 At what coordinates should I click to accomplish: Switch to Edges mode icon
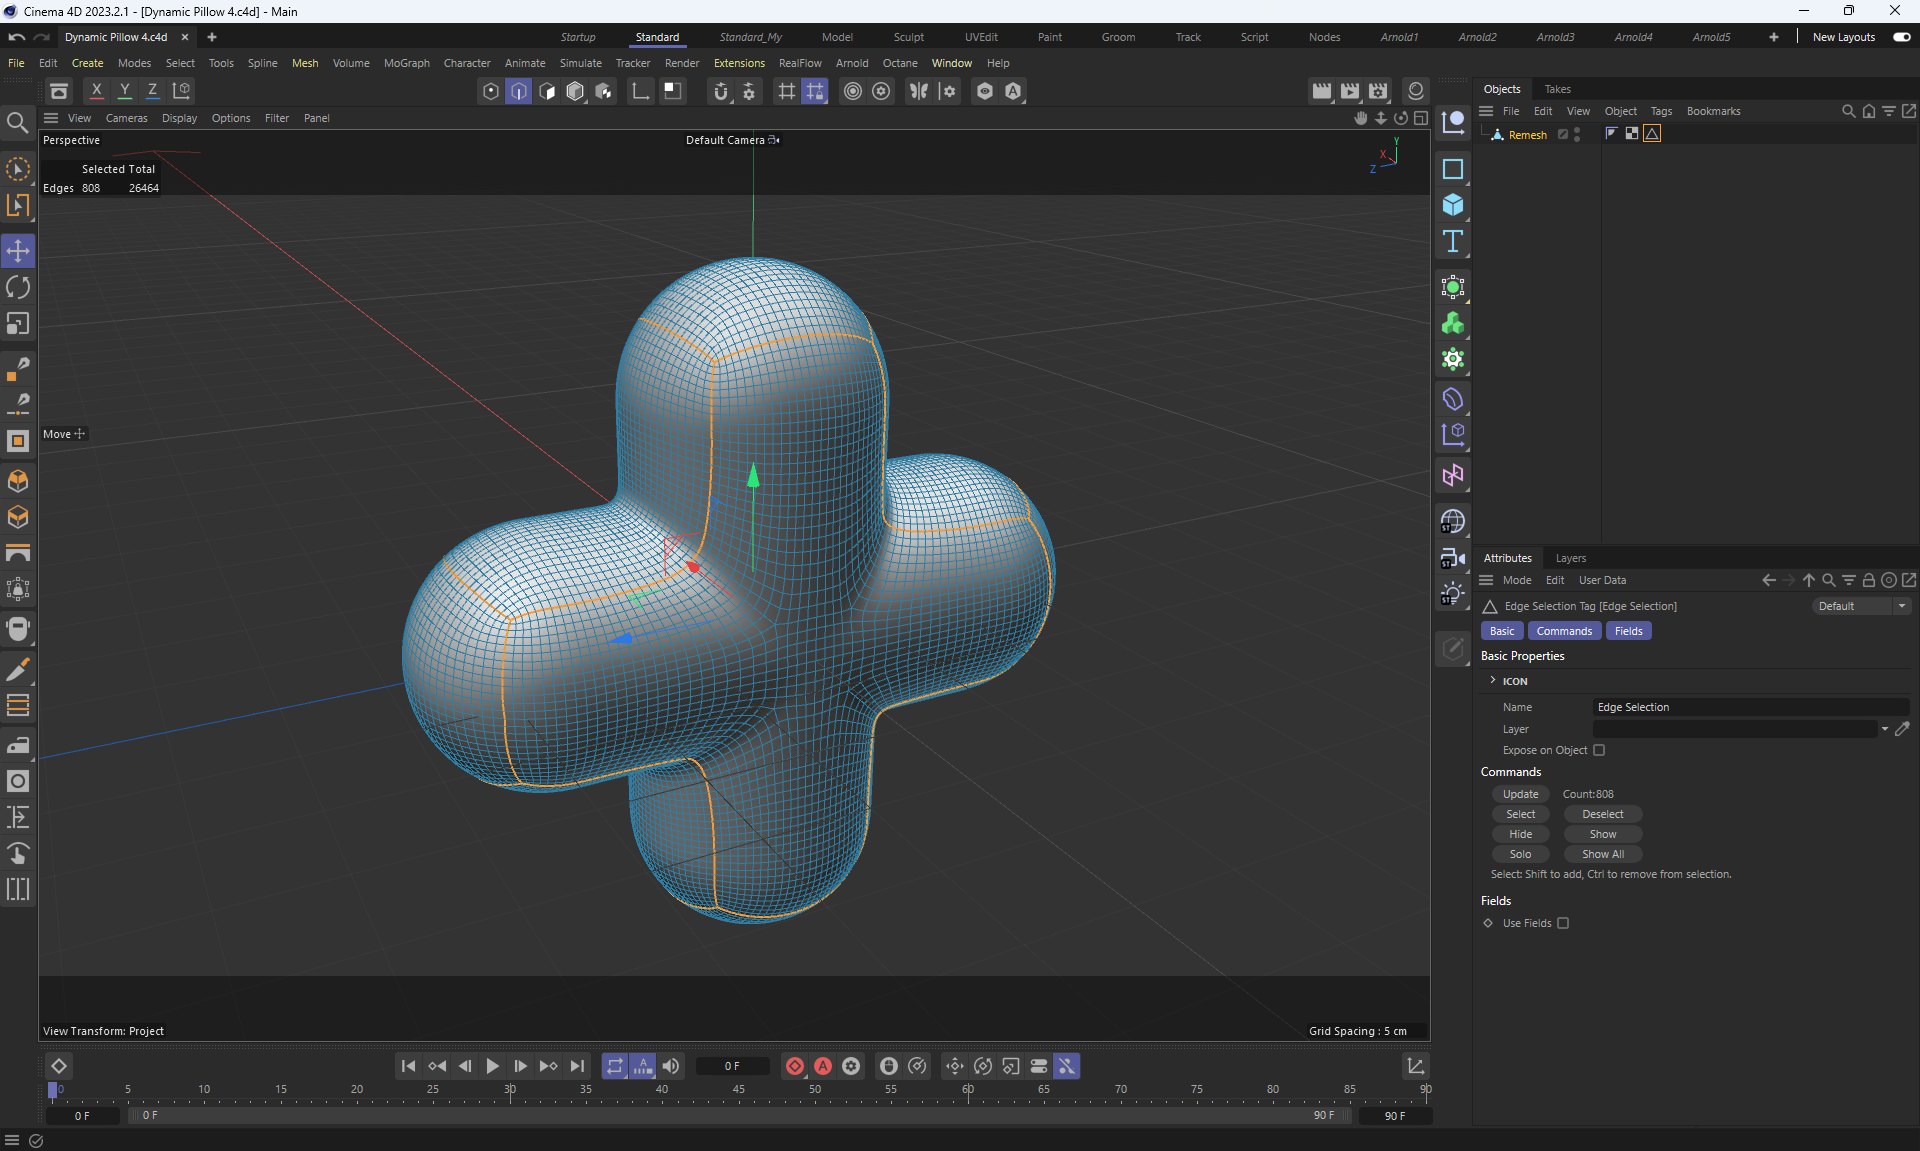tap(518, 91)
